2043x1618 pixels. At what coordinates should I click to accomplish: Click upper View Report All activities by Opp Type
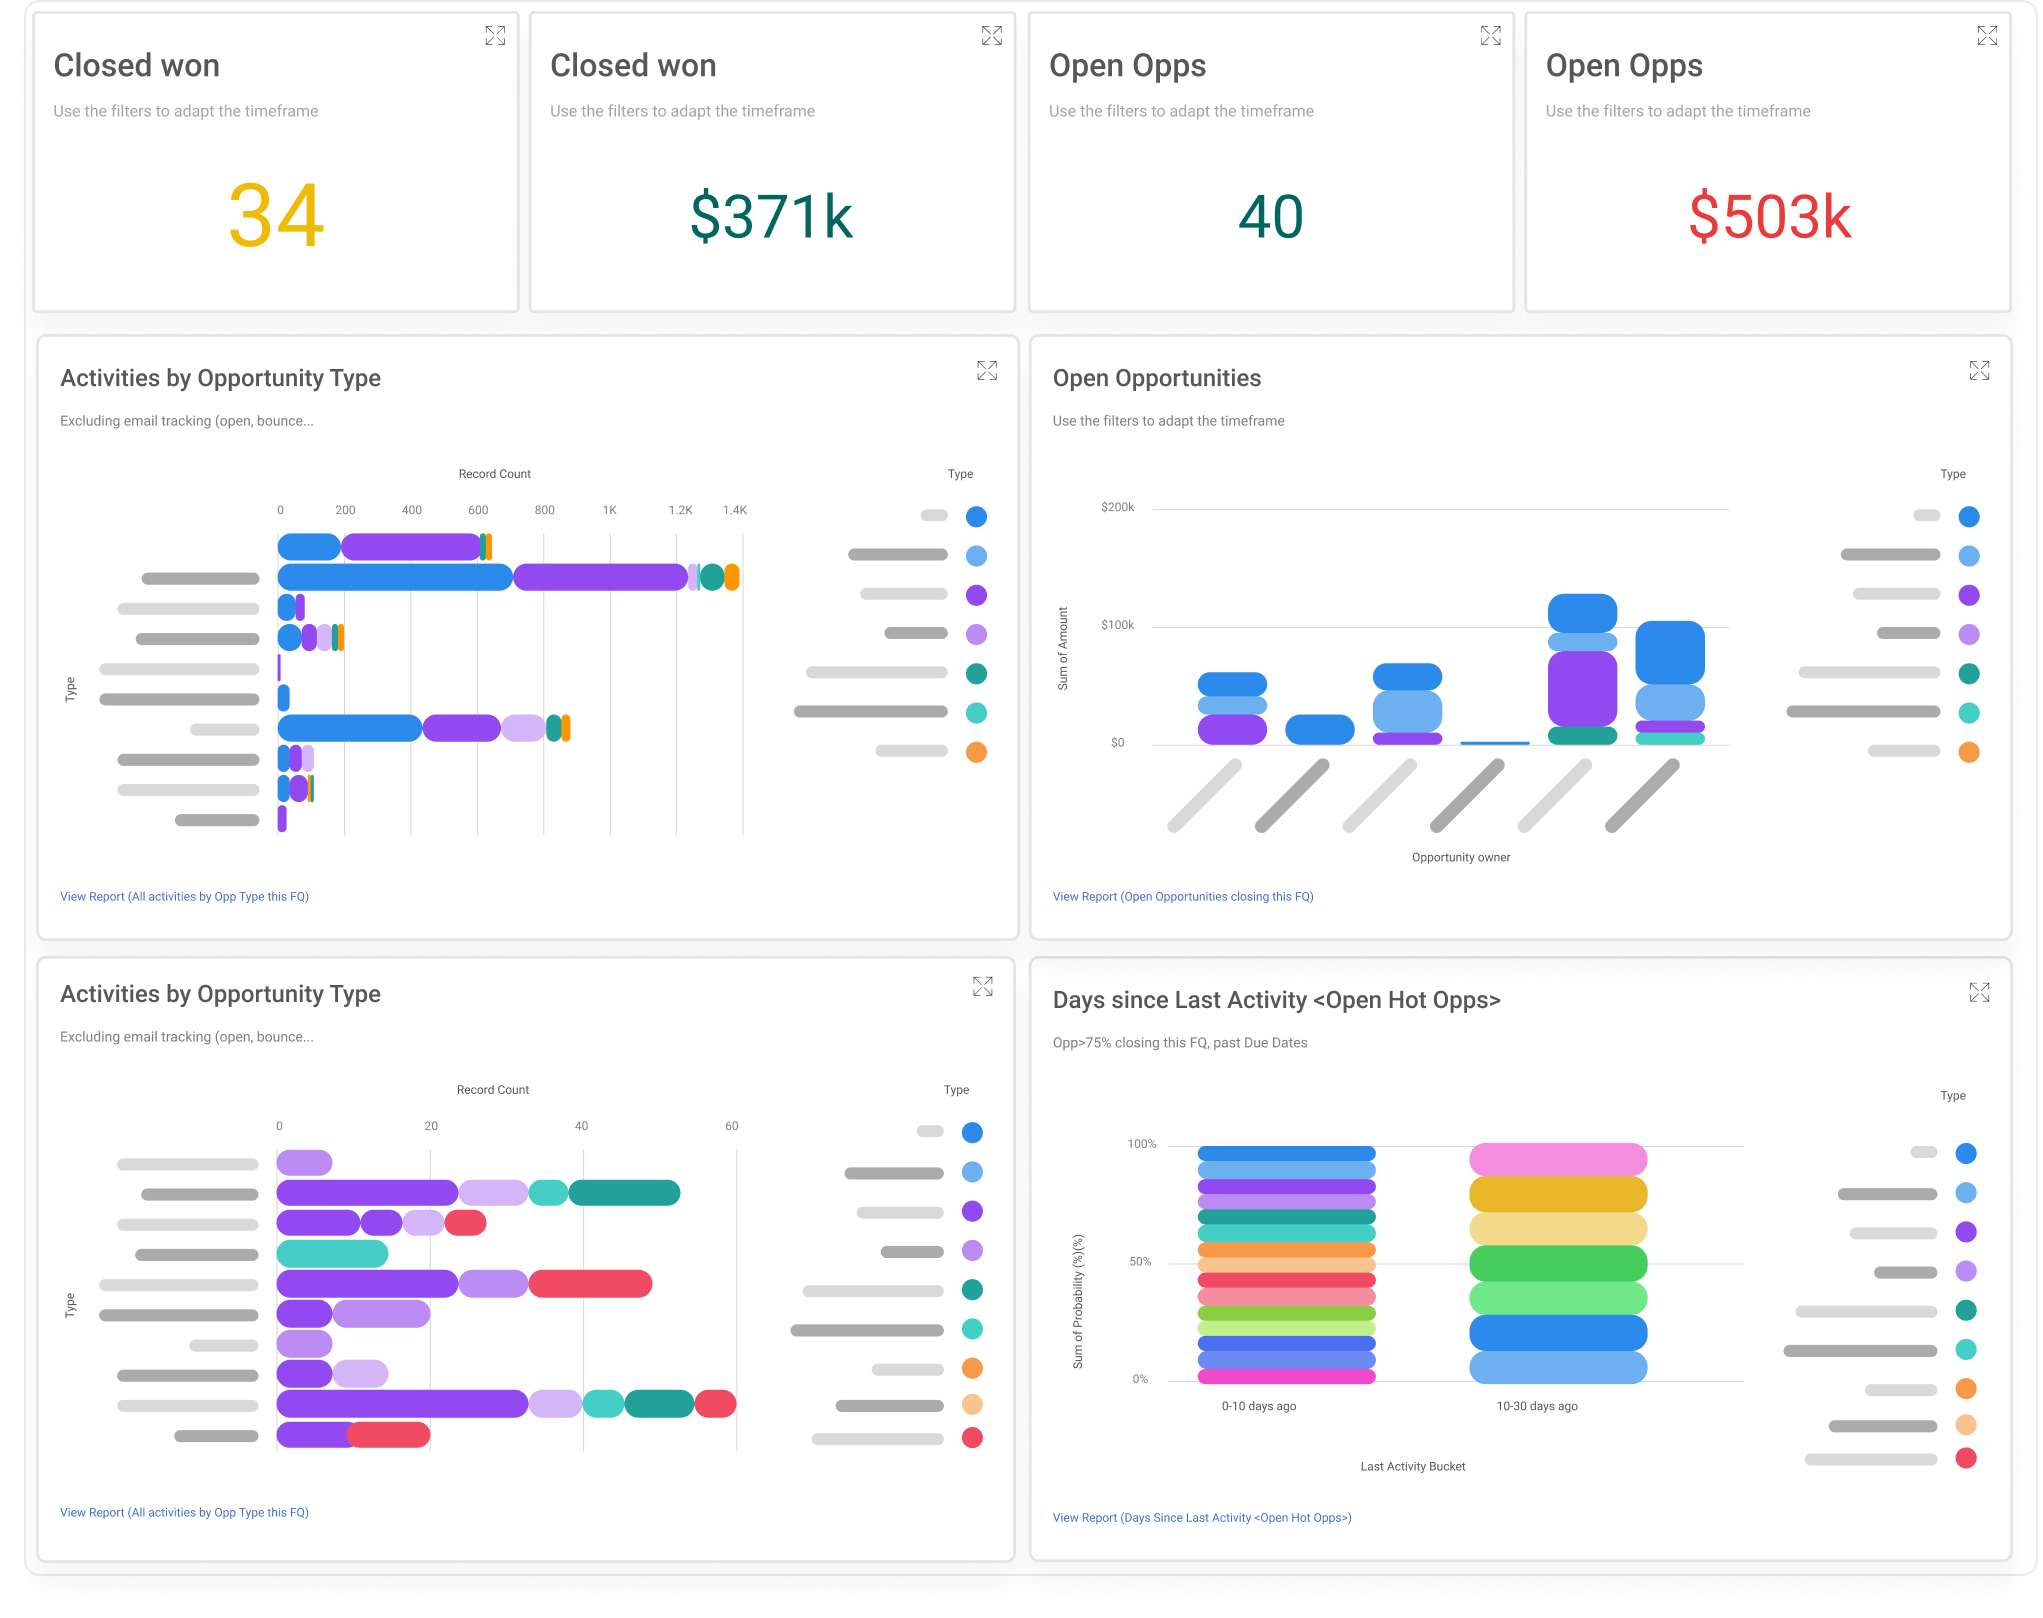(184, 897)
